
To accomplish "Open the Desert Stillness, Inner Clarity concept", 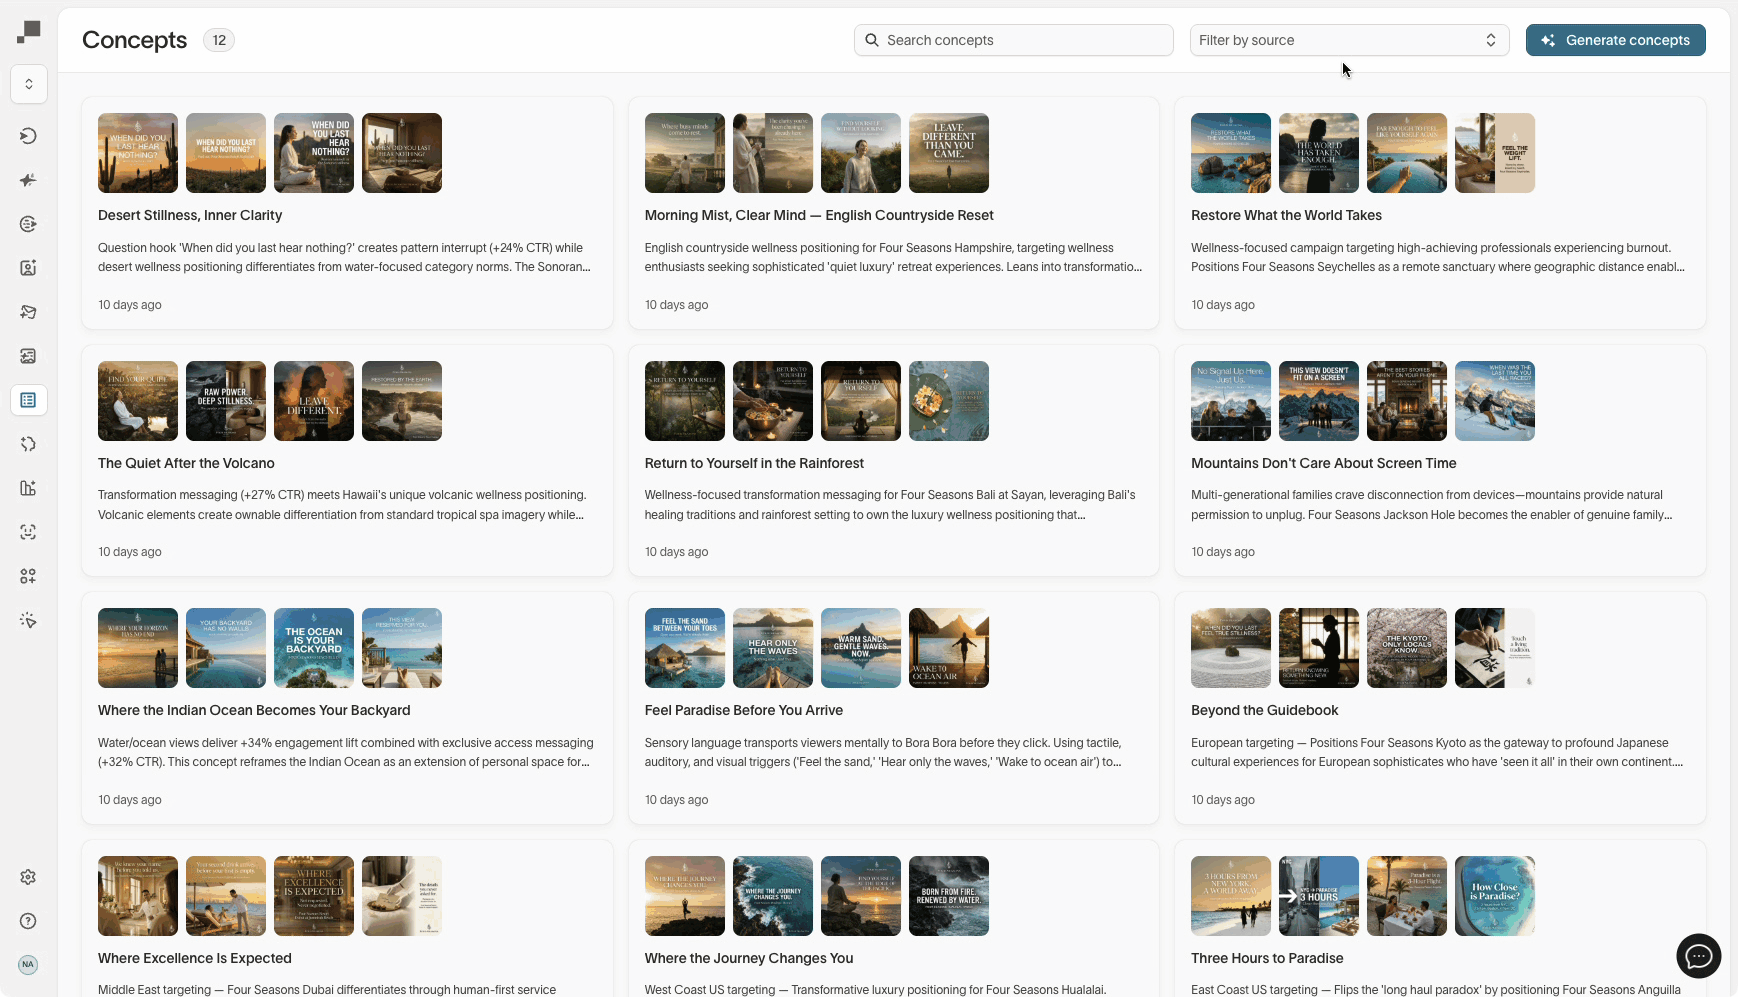I will [190, 215].
